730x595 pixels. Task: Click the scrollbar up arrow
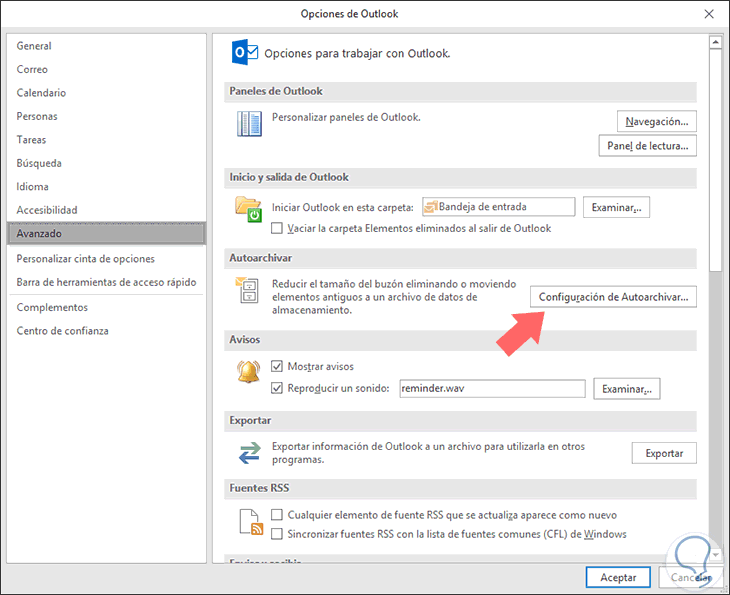[715, 43]
